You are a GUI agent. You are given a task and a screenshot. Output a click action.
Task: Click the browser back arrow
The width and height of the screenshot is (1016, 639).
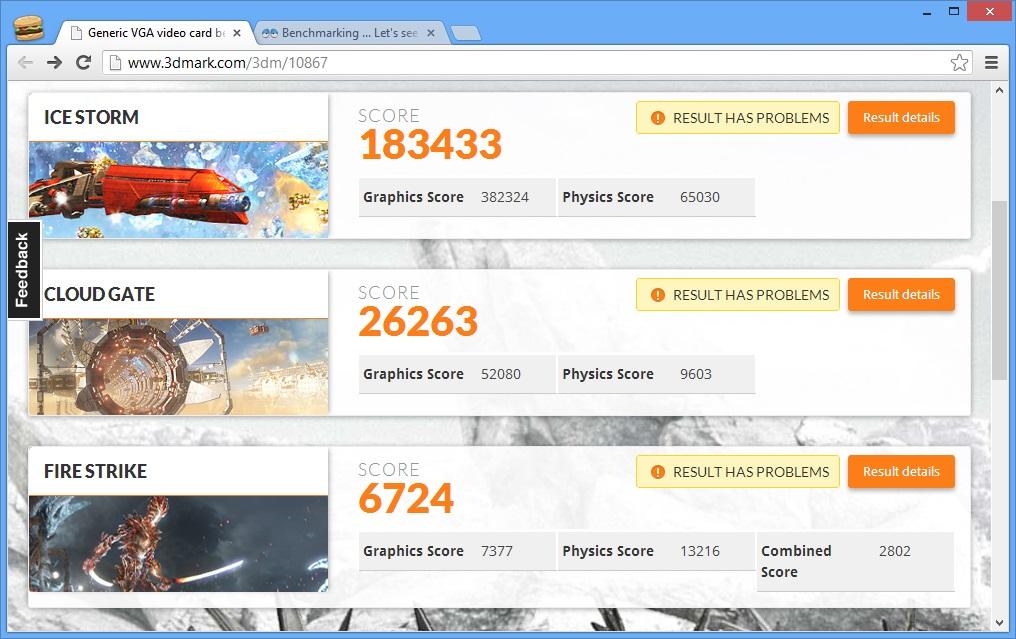click(26, 62)
